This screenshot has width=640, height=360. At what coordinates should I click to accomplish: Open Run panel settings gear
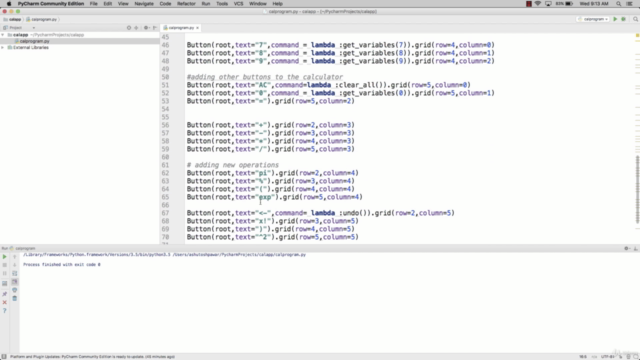627,248
